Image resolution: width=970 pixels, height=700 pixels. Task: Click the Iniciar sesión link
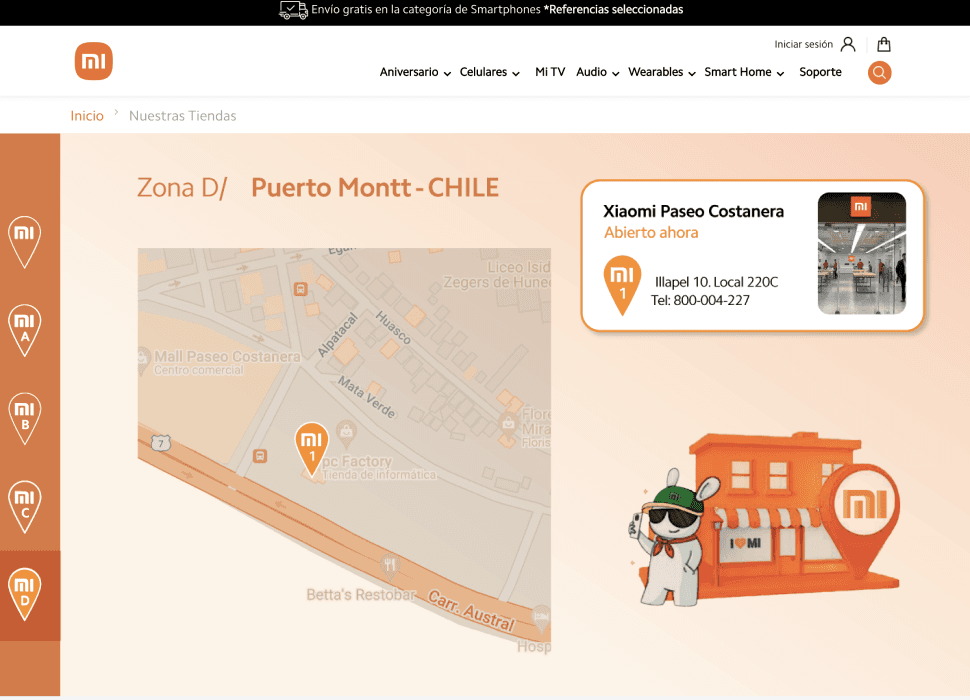pyautogui.click(x=804, y=45)
